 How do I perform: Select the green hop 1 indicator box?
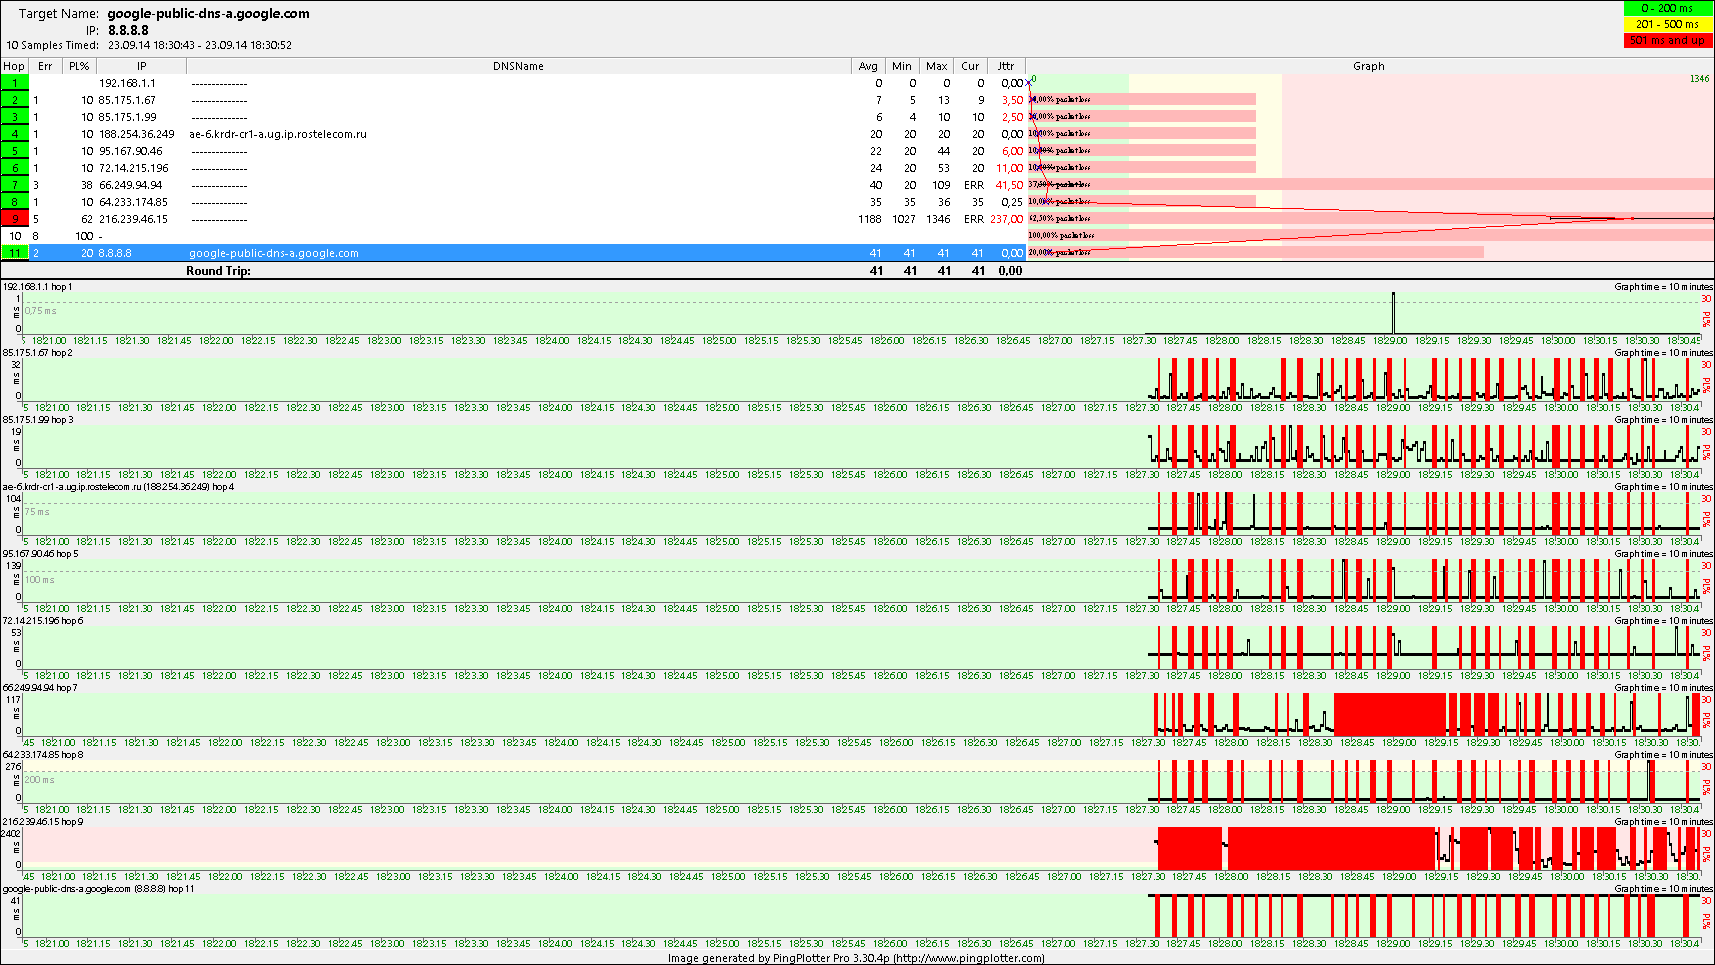coord(15,83)
